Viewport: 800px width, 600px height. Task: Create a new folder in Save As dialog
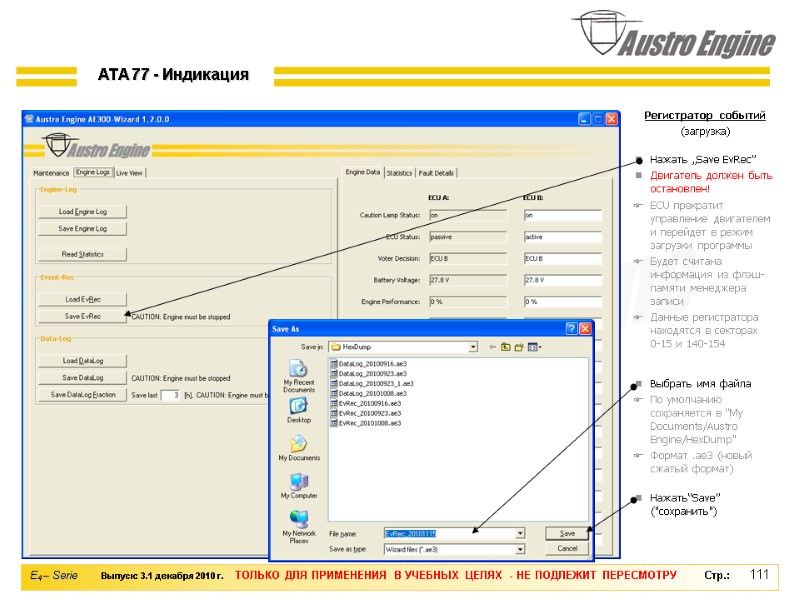click(519, 347)
